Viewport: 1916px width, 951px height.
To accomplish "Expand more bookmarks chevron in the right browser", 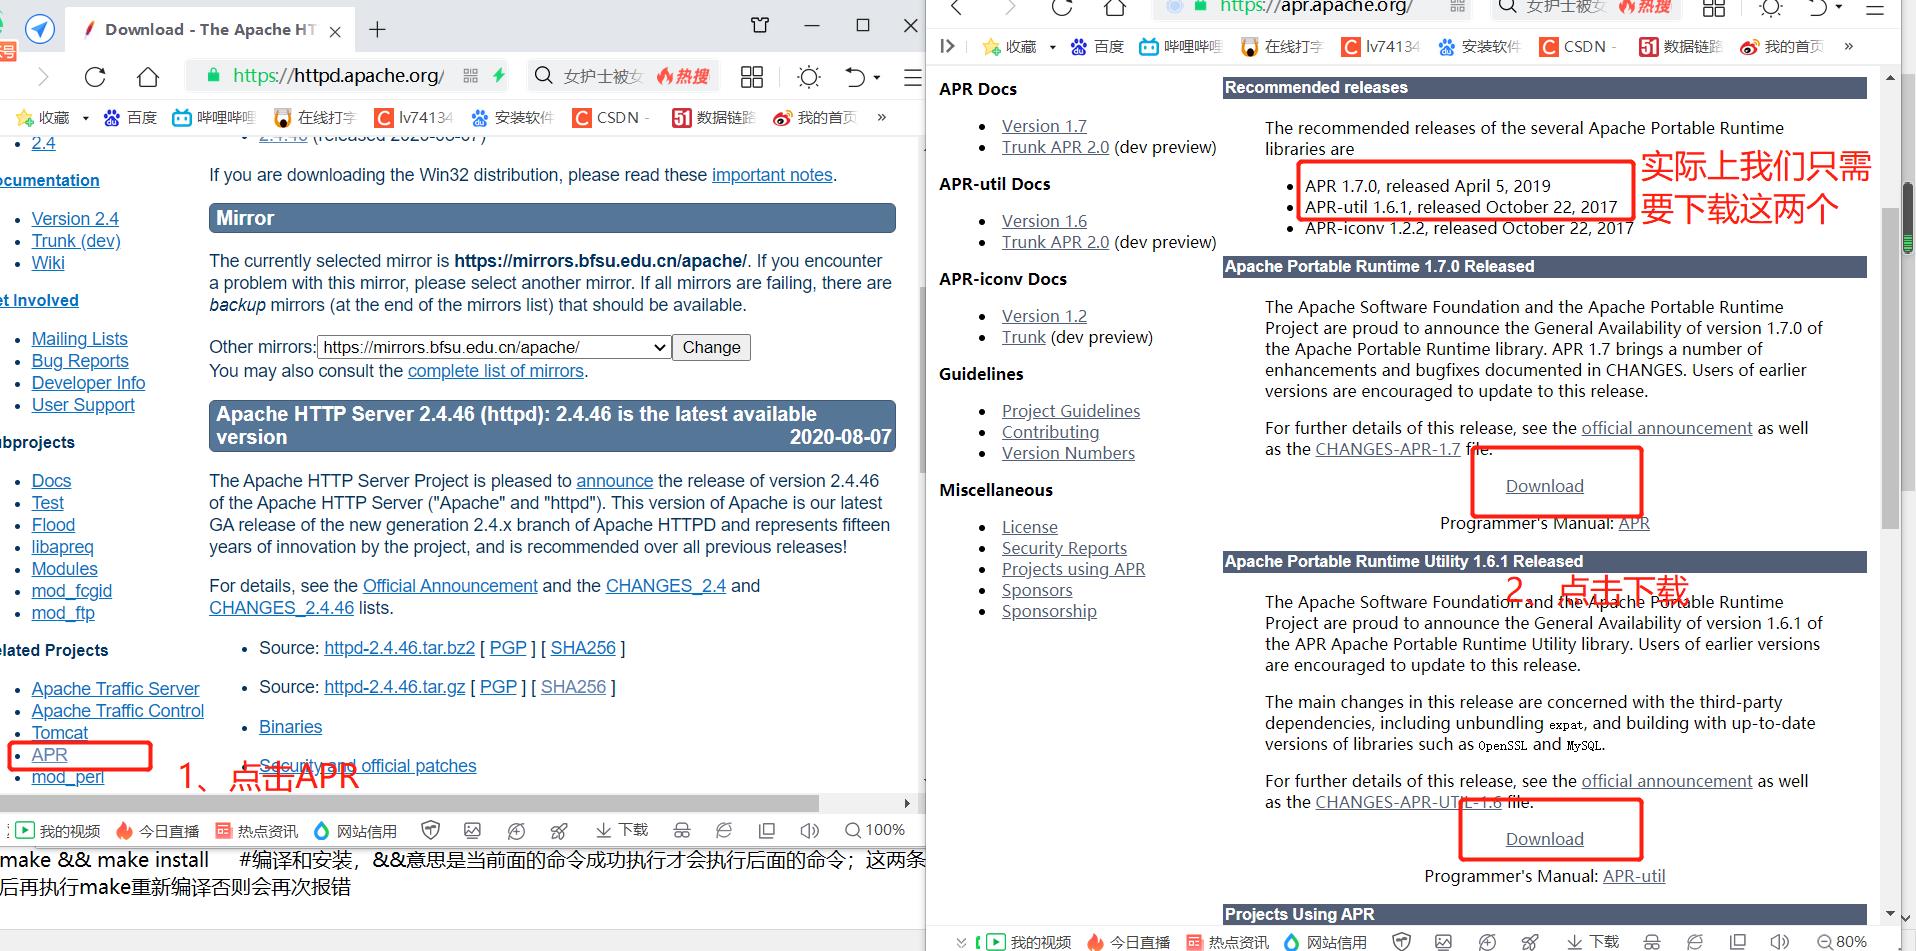I will coord(1849,46).
